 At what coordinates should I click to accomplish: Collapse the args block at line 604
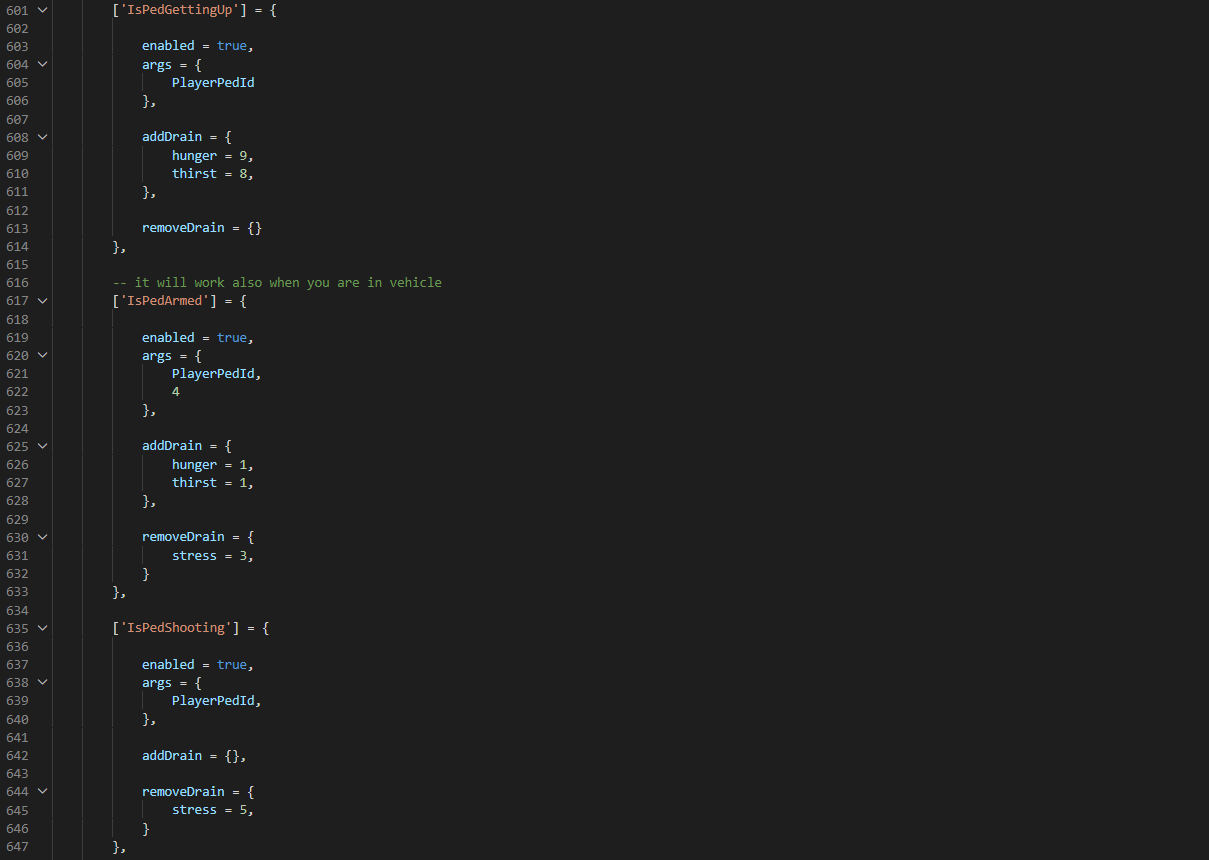[x=42, y=64]
